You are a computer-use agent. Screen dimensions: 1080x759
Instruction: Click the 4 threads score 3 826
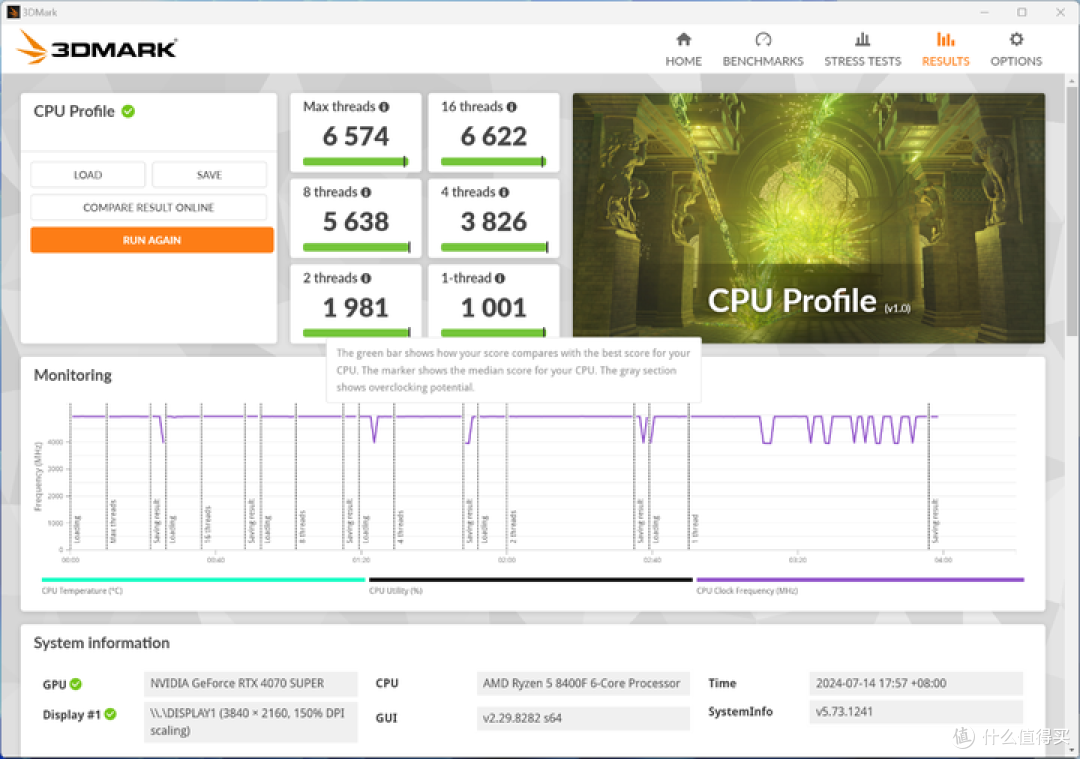(x=493, y=221)
